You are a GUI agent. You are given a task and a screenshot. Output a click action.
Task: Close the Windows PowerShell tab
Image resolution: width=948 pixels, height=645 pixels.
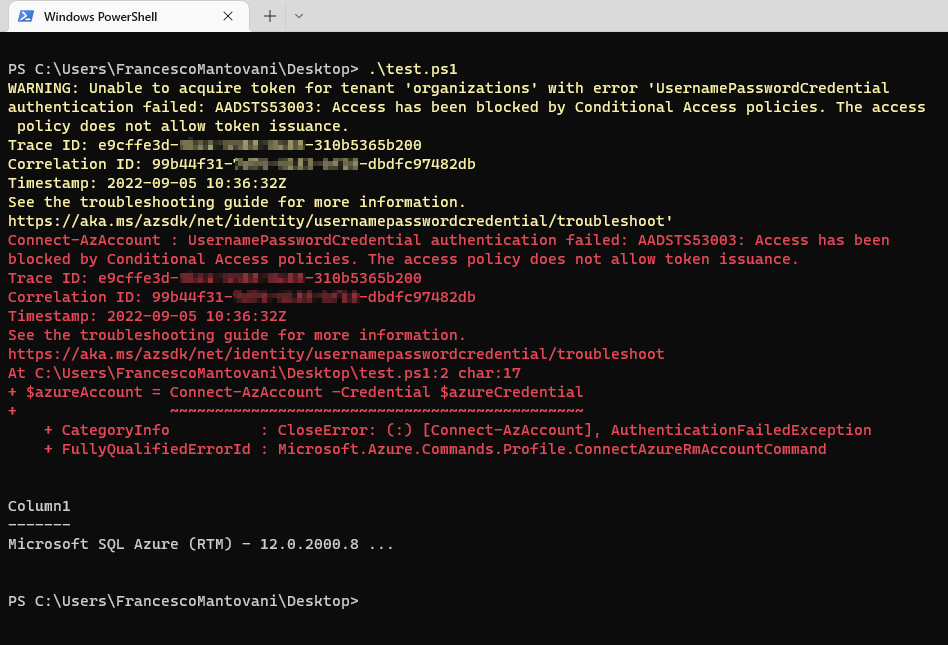(x=228, y=16)
